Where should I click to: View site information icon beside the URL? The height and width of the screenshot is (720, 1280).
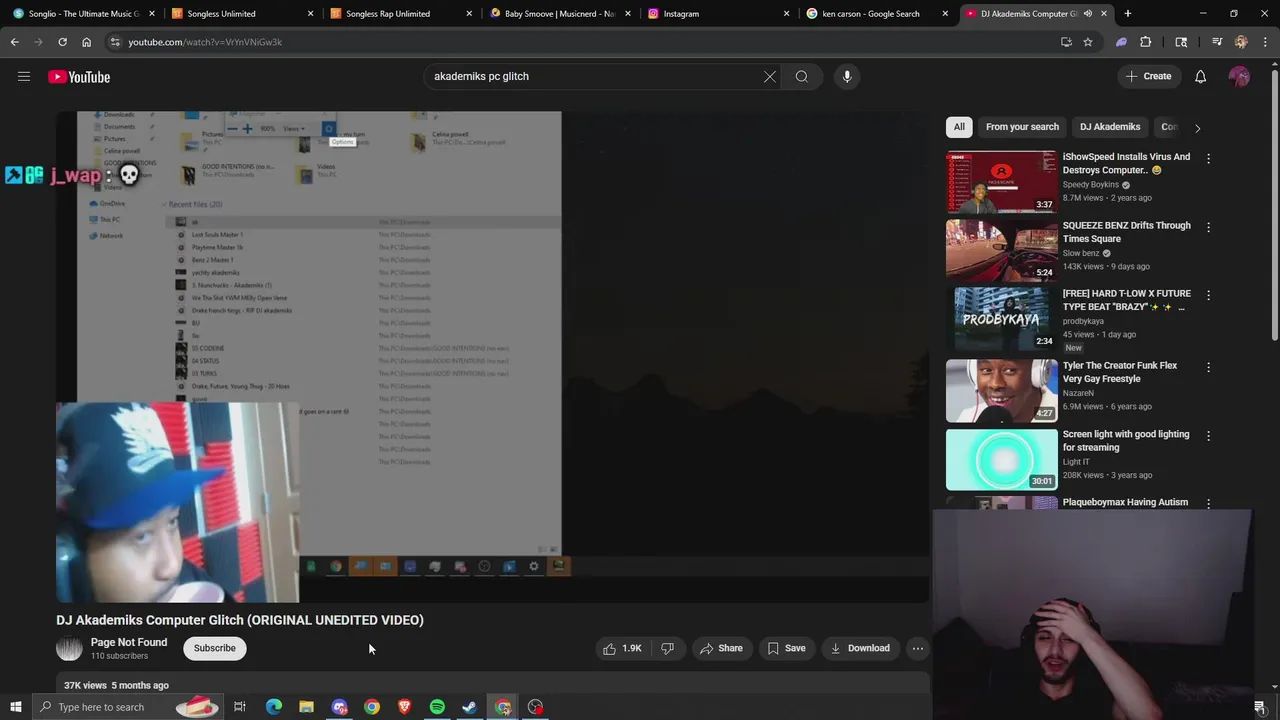coord(115,42)
